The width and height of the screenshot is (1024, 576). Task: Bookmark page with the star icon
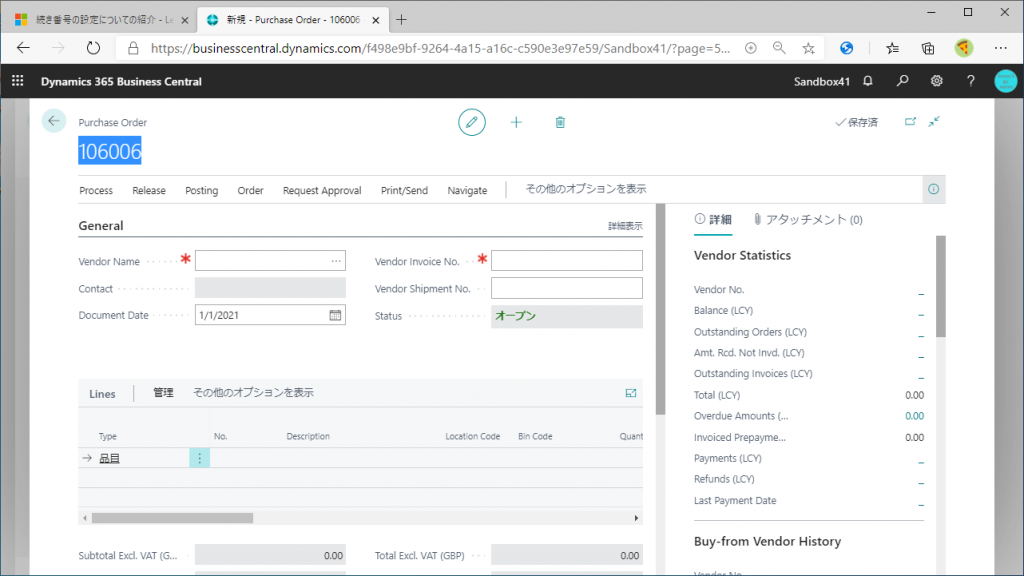pyautogui.click(x=808, y=48)
